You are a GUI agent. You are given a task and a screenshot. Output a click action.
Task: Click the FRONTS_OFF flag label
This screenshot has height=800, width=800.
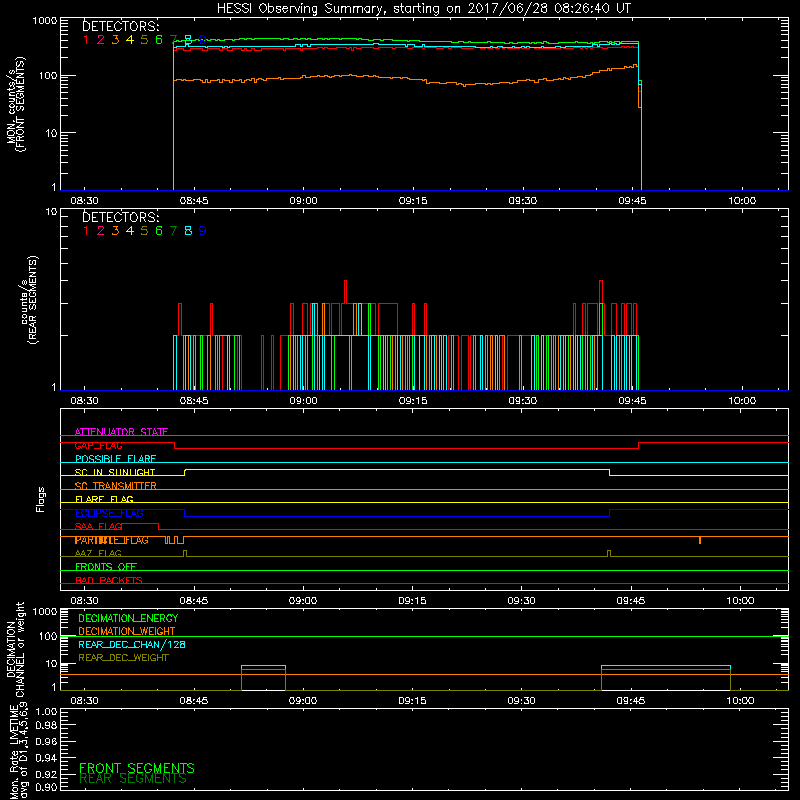pyautogui.click(x=106, y=566)
